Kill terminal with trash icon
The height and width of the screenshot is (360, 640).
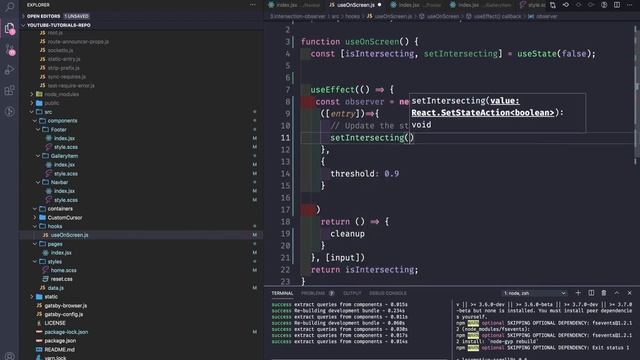coord(604,293)
